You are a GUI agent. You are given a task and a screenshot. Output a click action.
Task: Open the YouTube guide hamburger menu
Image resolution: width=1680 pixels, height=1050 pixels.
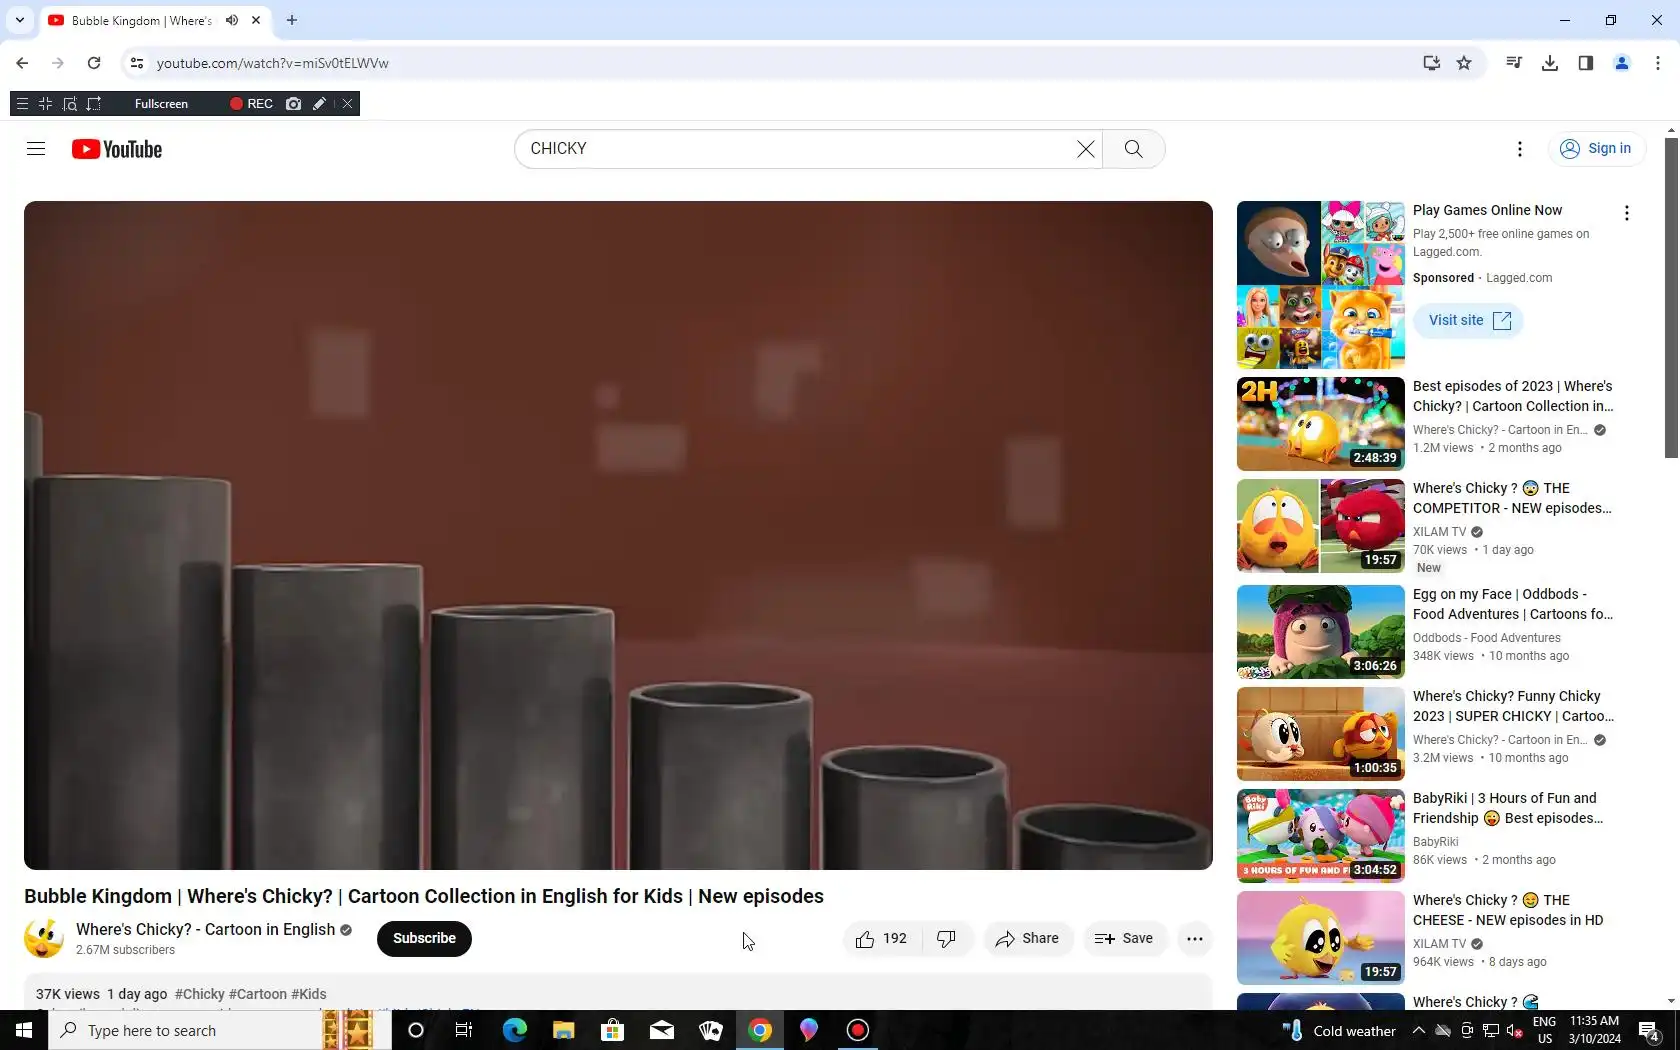tap(36, 149)
